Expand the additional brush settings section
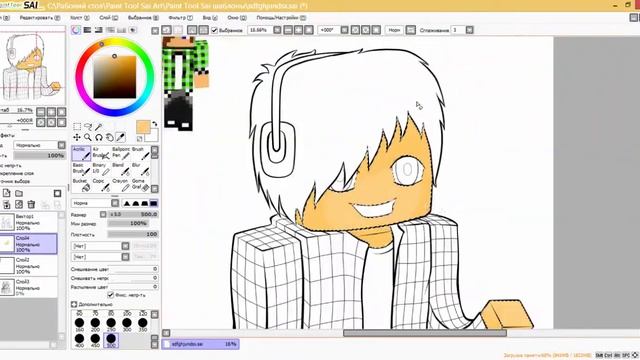The height and width of the screenshot is (360, 640). (74, 304)
